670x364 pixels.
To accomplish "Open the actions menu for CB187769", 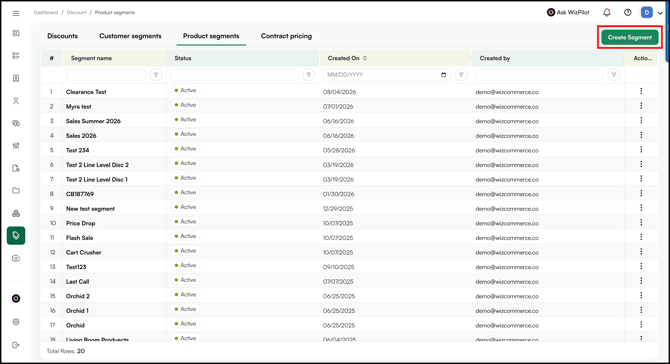I will [641, 193].
